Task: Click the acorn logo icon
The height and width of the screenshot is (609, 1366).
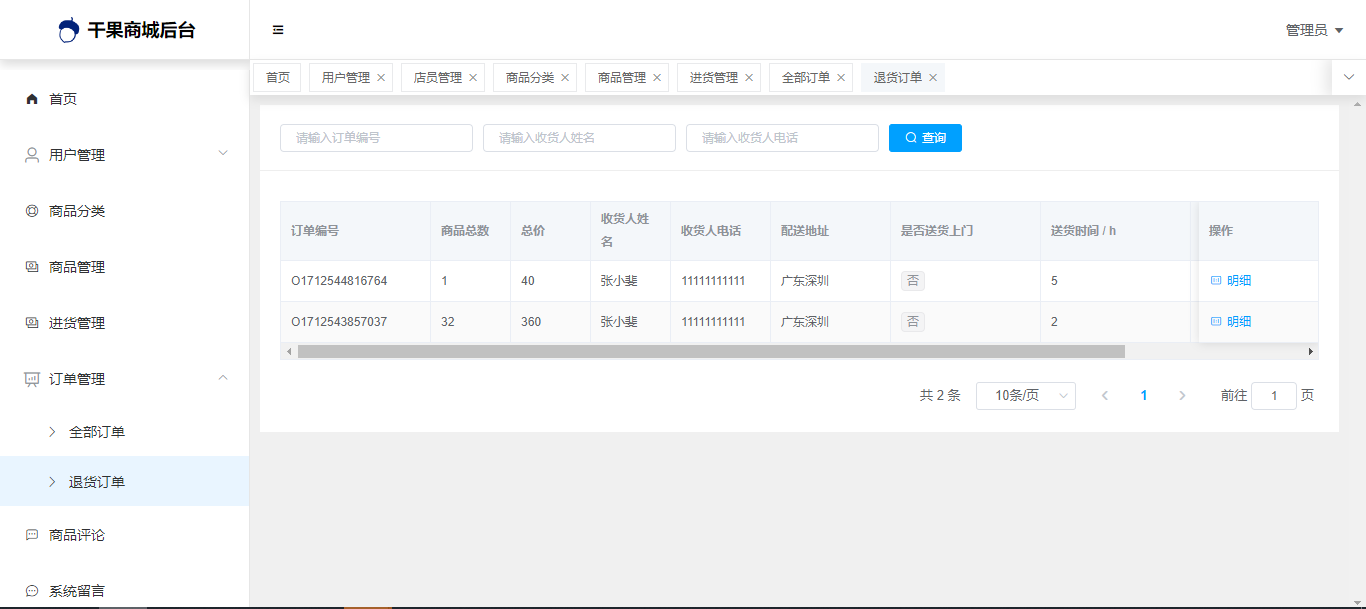Action: 69,31
